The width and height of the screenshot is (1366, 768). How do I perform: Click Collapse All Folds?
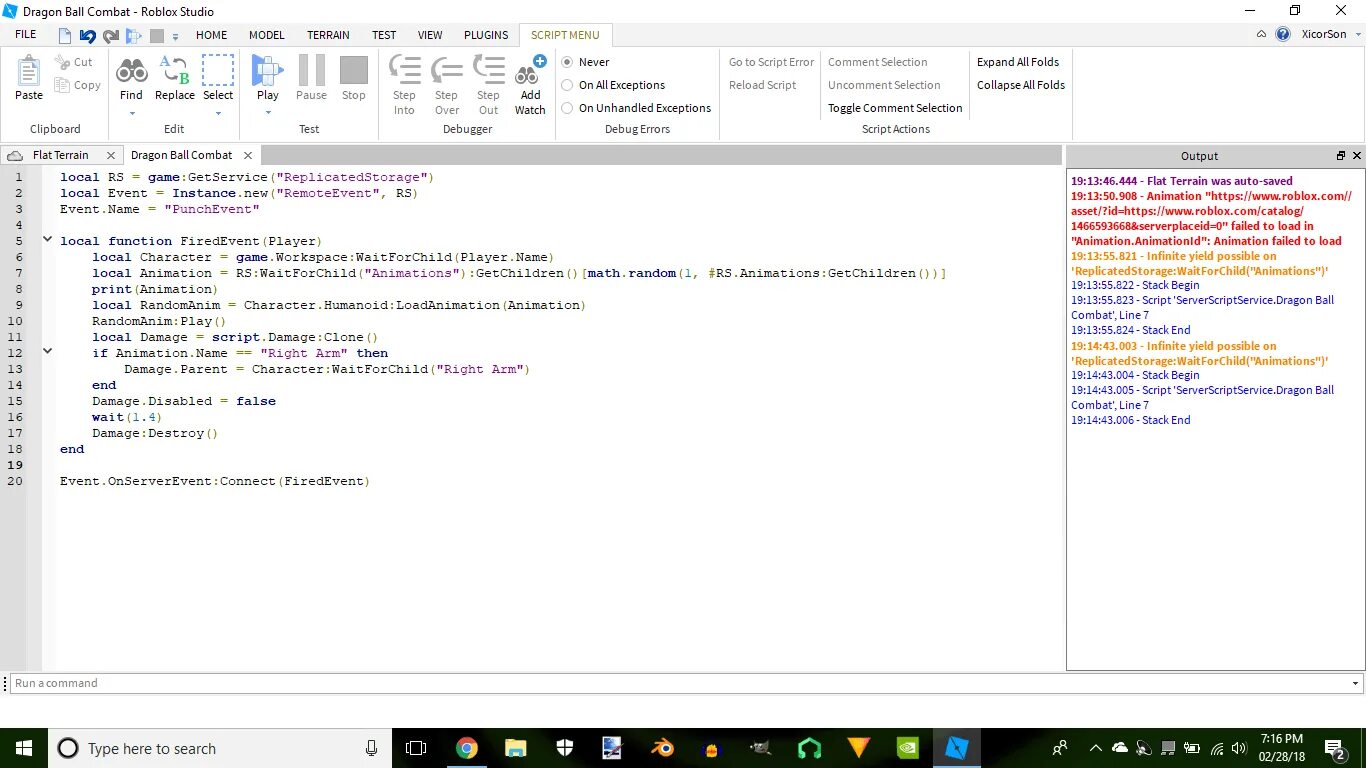pyautogui.click(x=1021, y=85)
